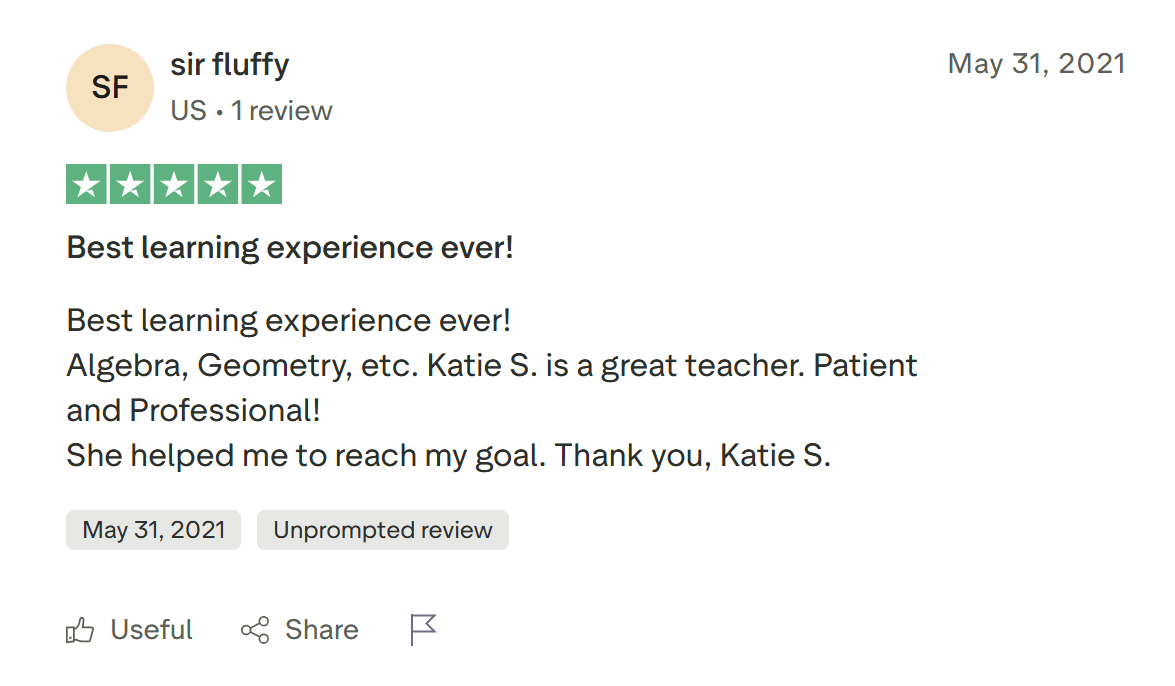Switch to sir fluffy's review list
The height and width of the screenshot is (686, 1175).
click(281, 110)
